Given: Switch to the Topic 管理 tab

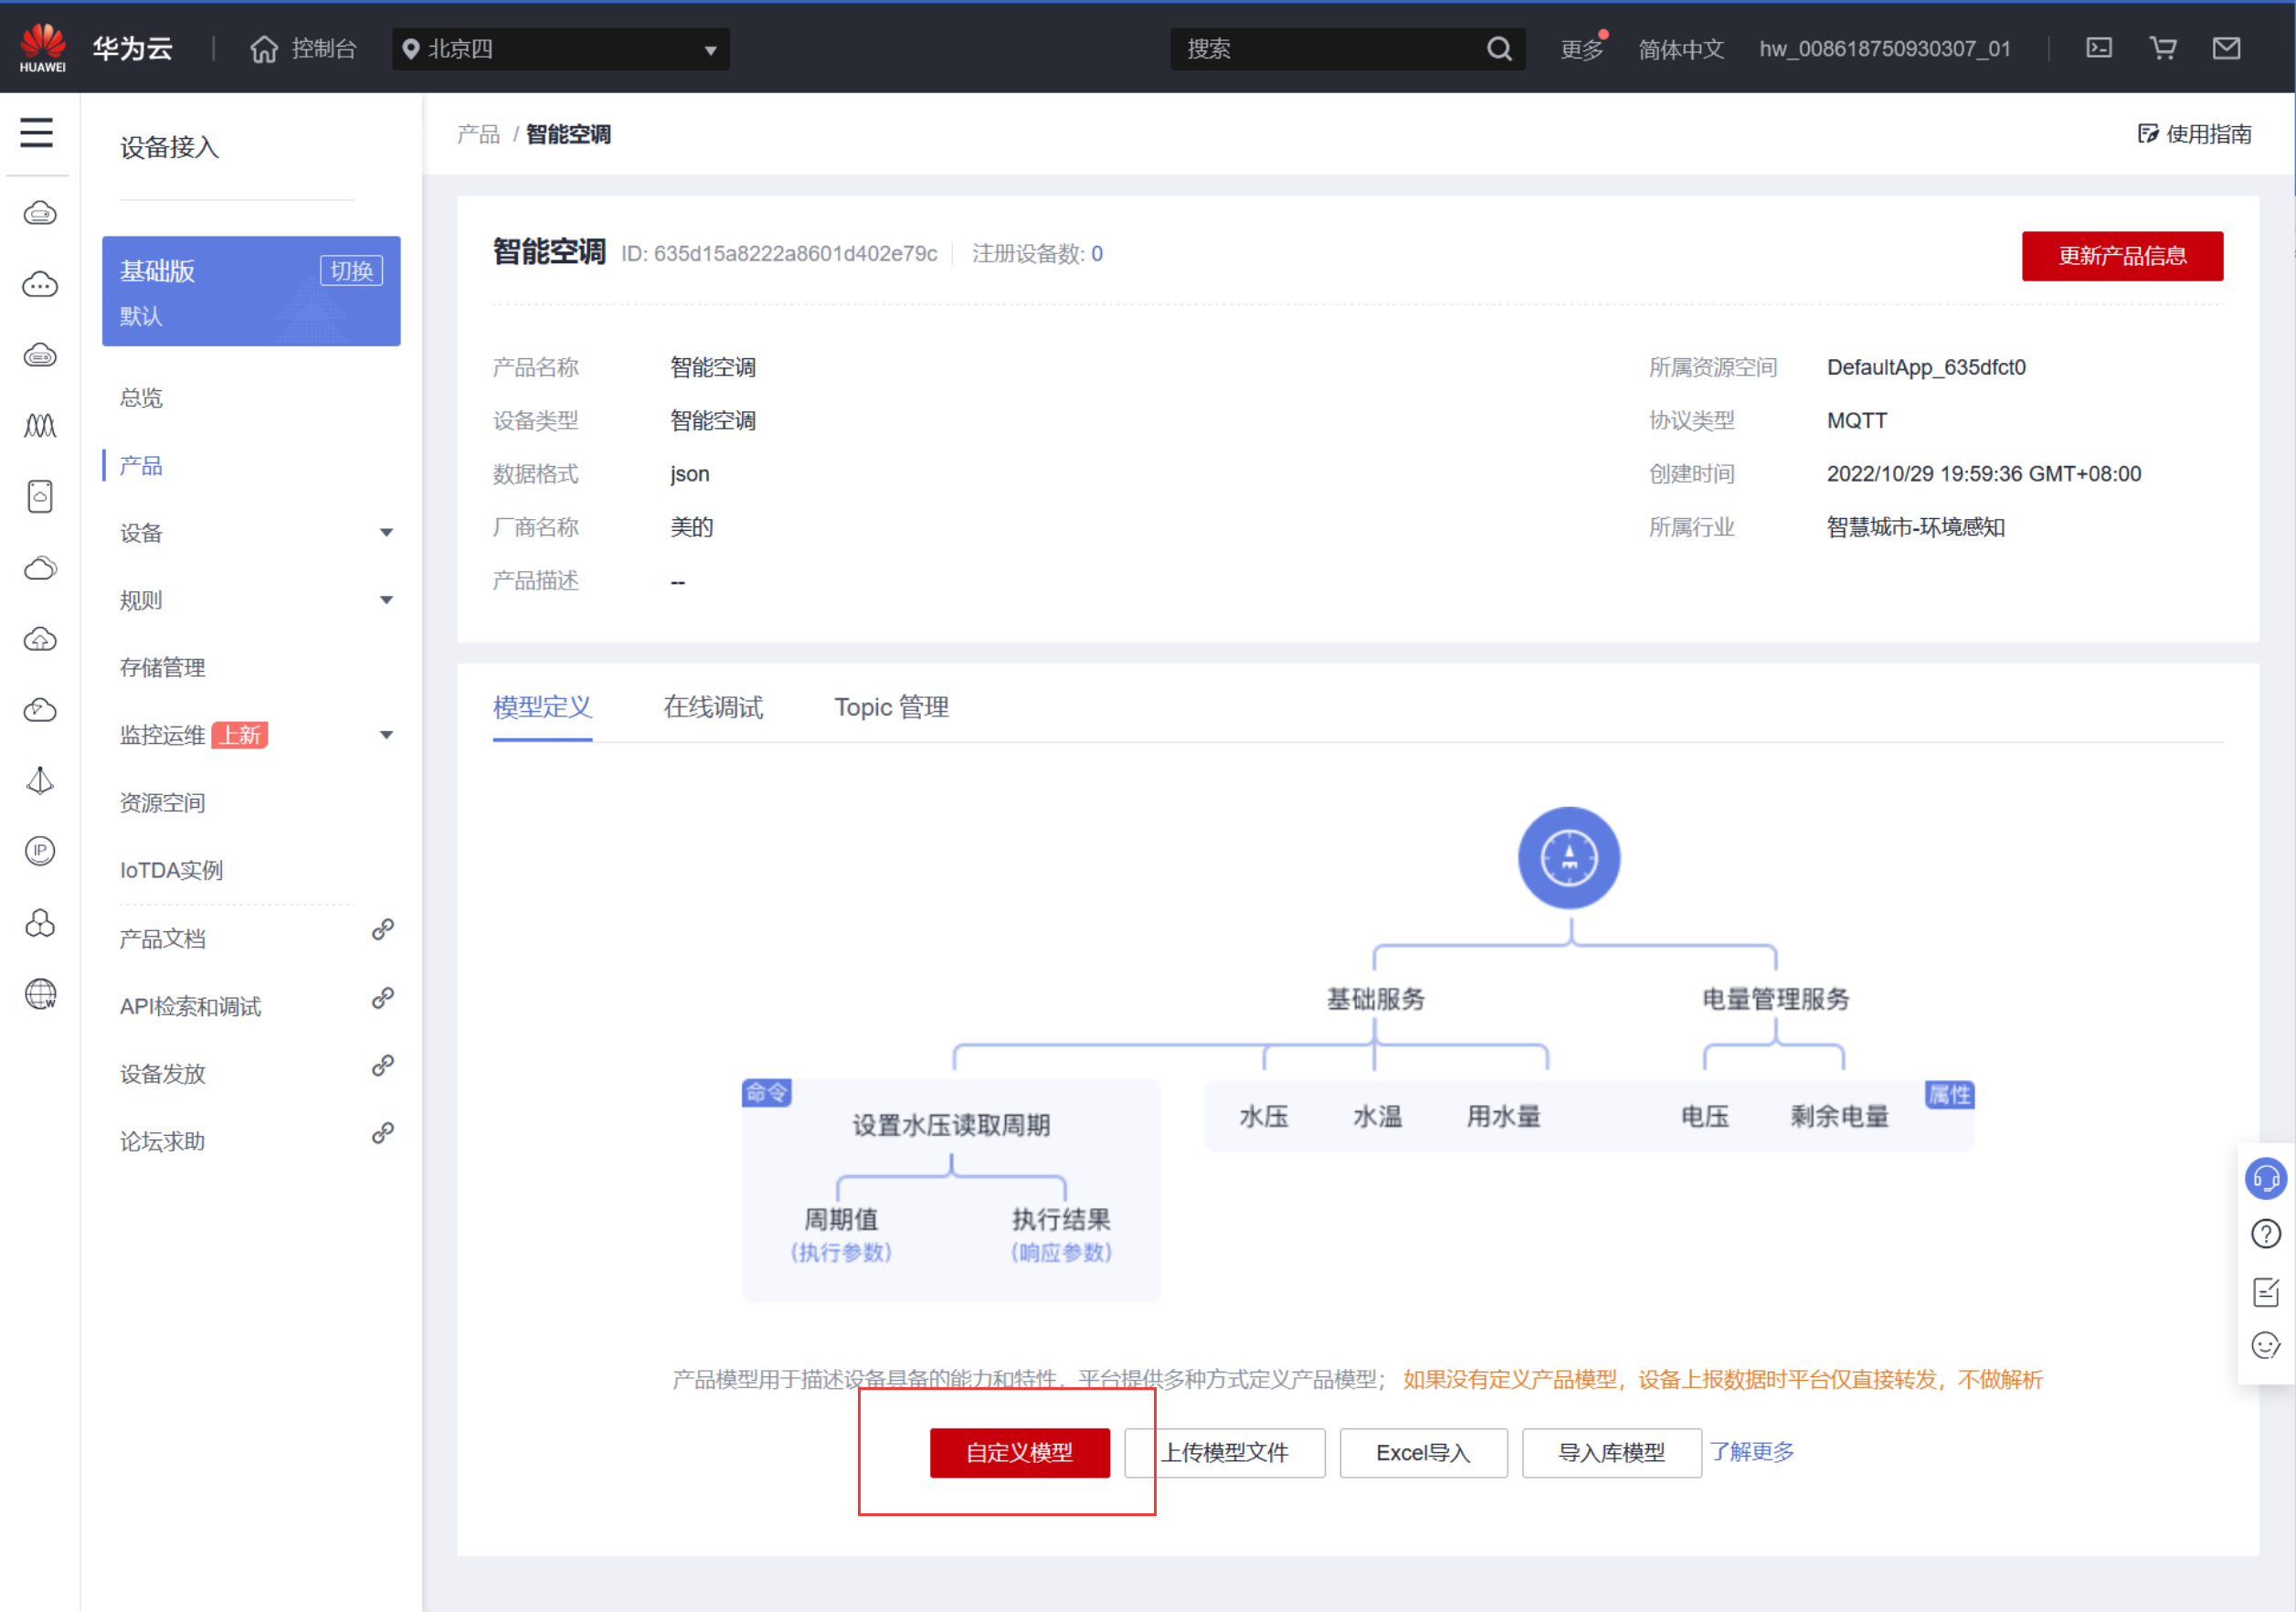Looking at the screenshot, I should pos(891,707).
